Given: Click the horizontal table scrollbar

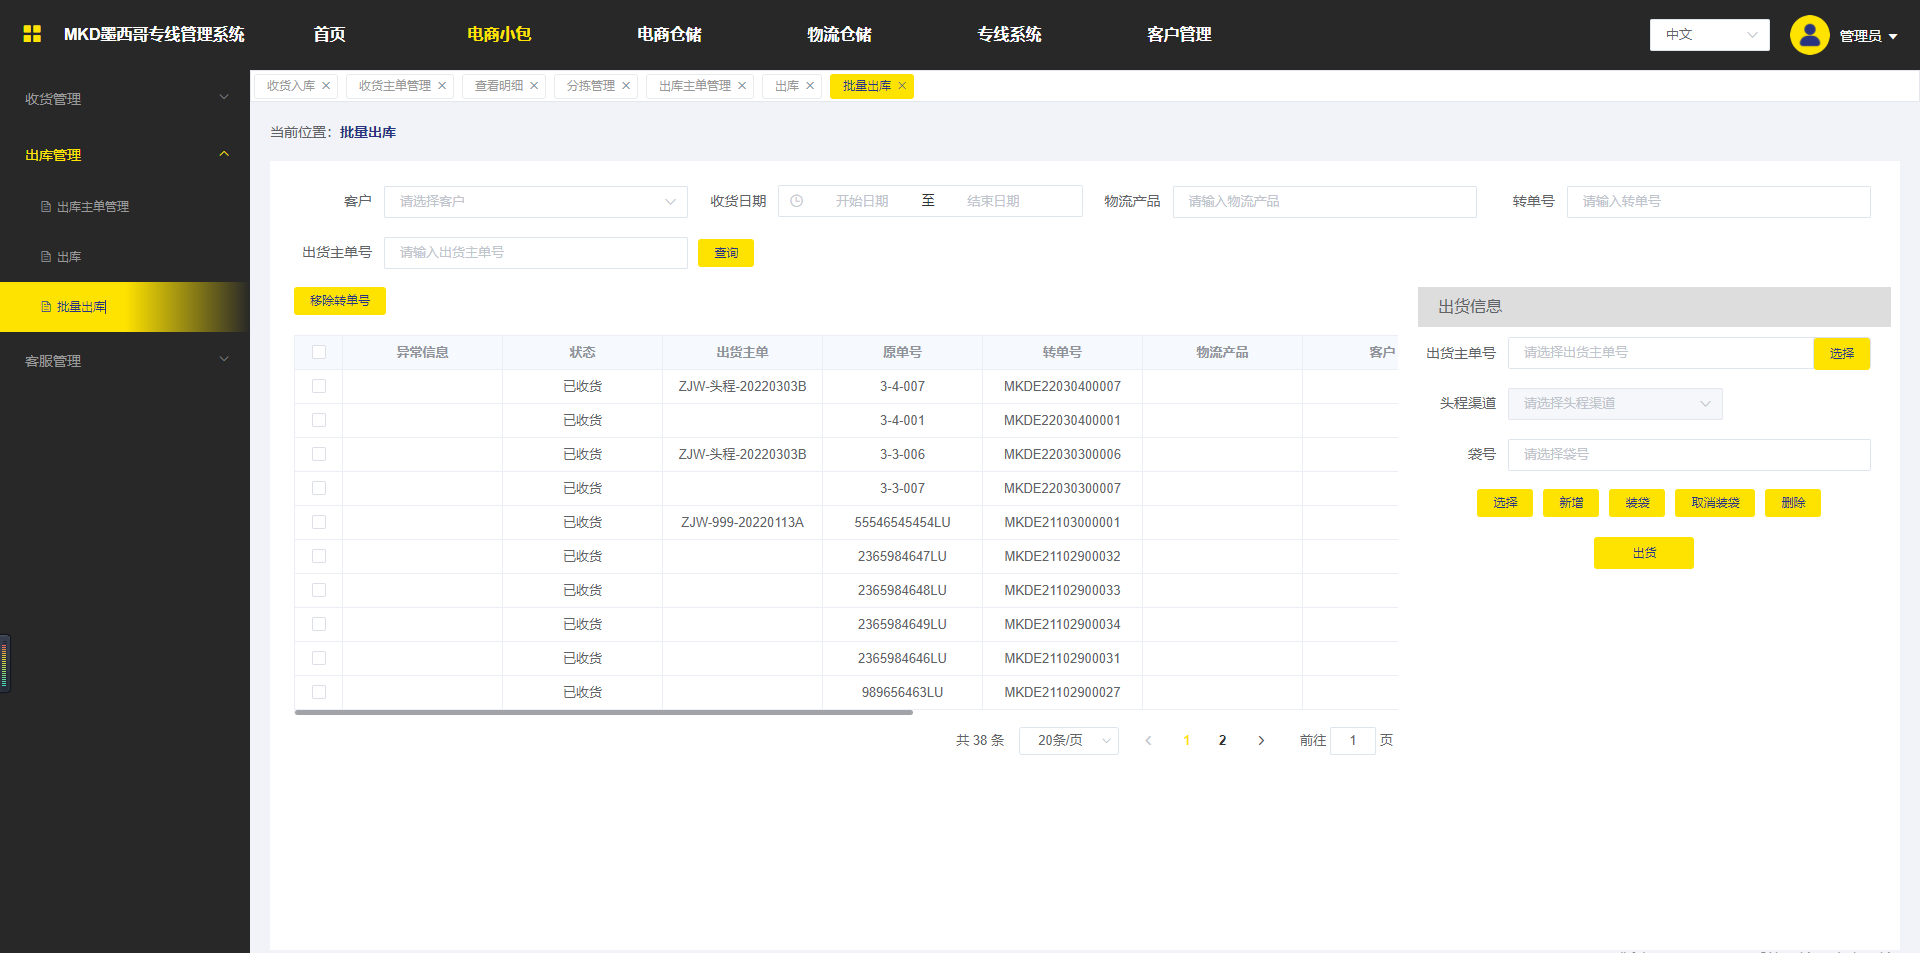Looking at the screenshot, I should click(603, 712).
